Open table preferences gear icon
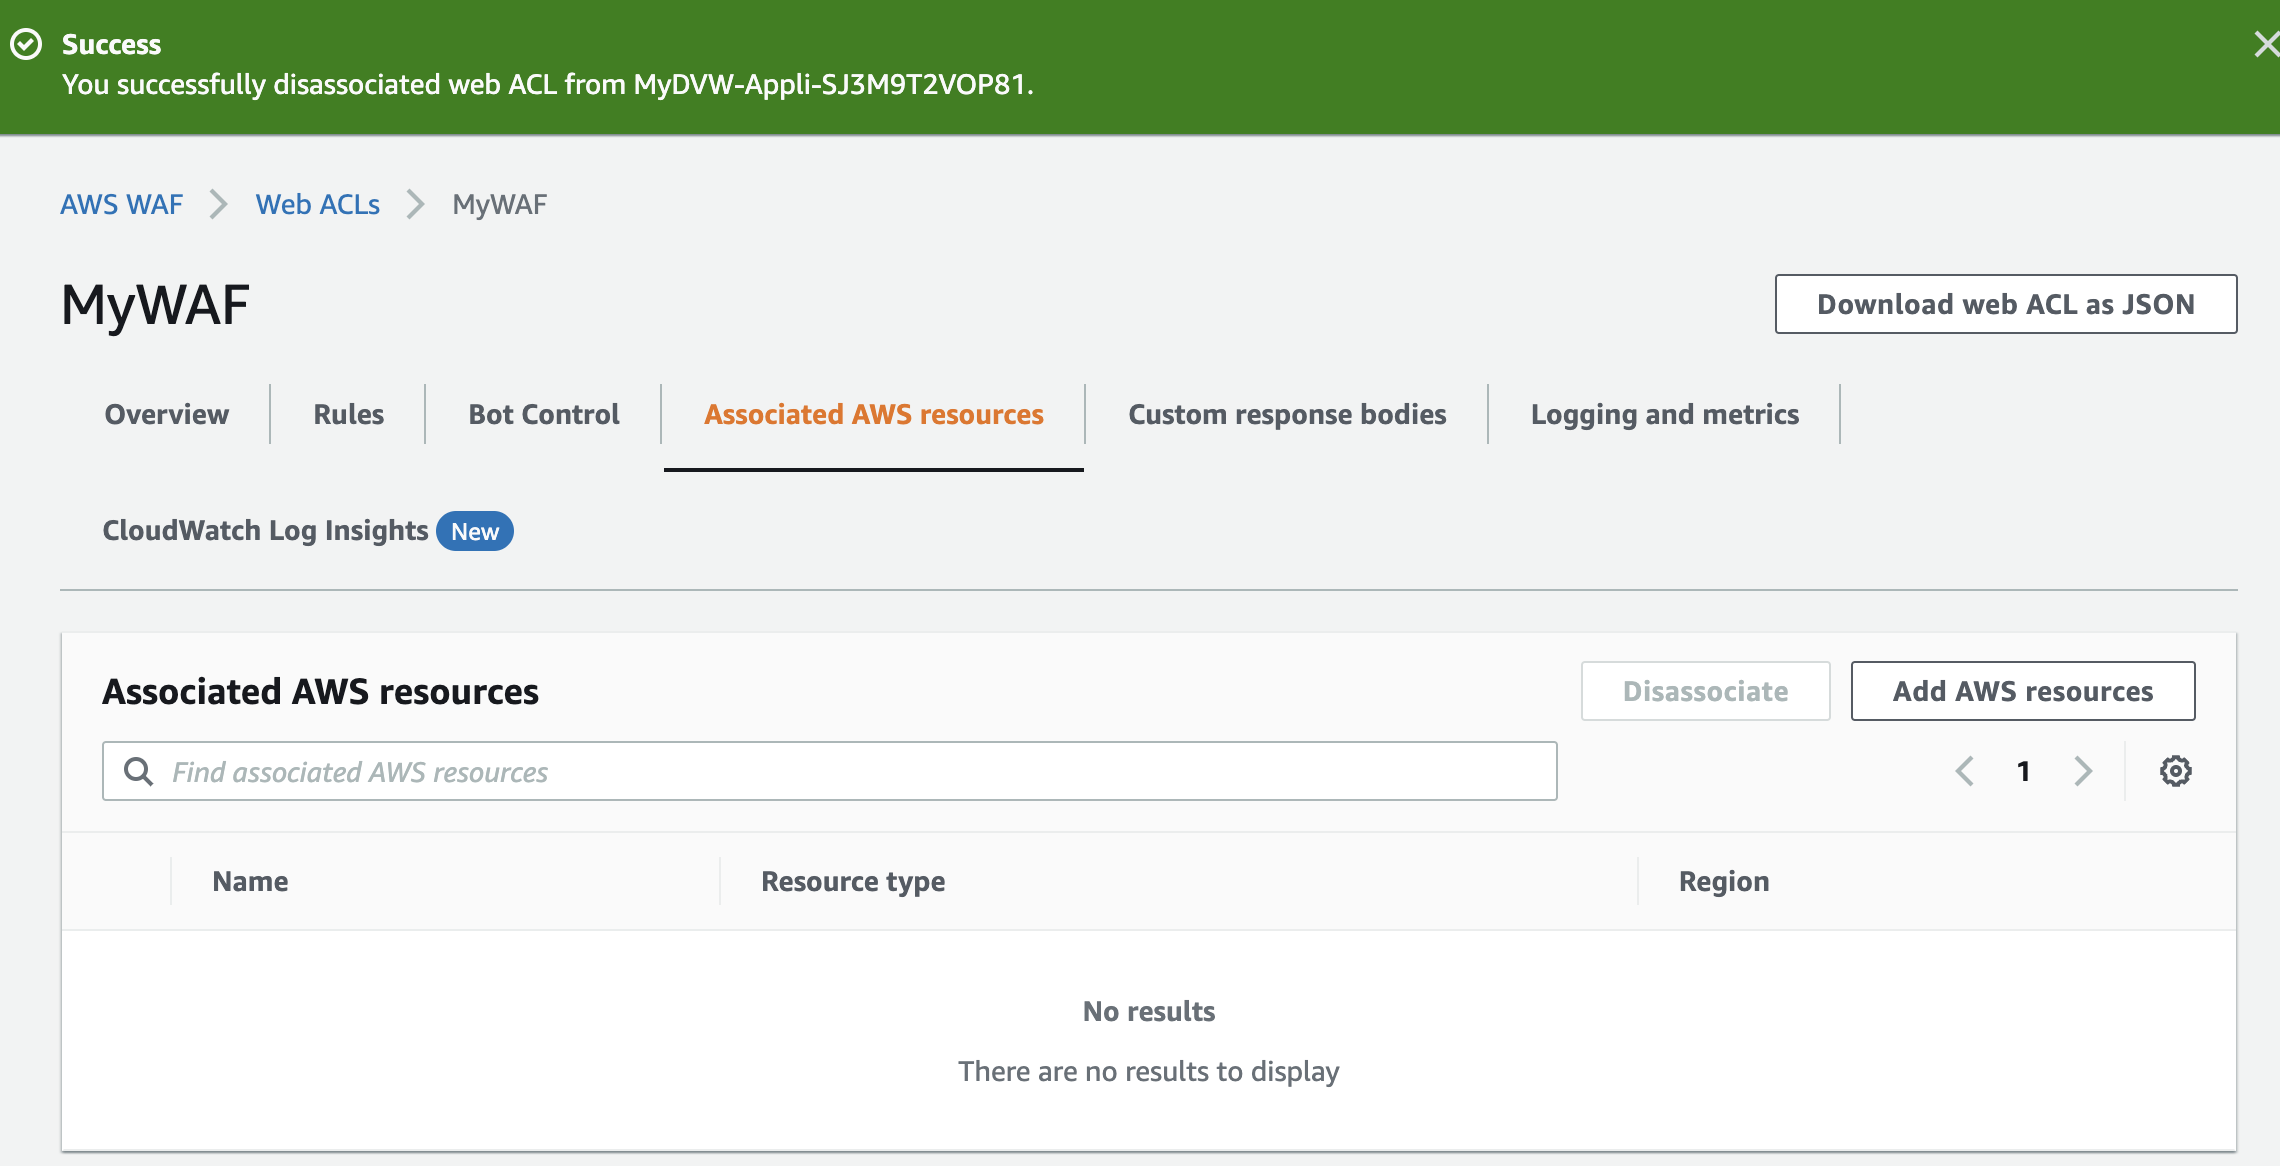 [x=2175, y=771]
